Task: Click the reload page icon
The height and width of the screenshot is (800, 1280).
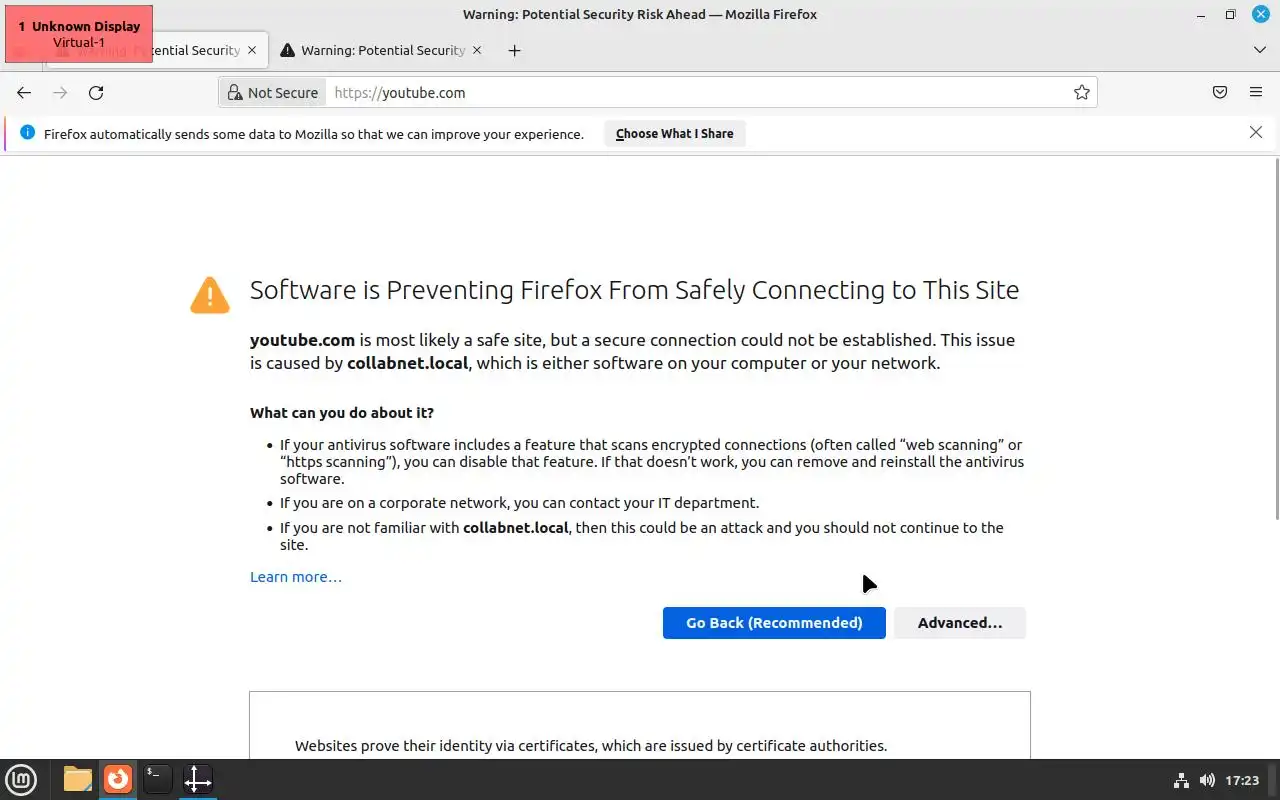Action: [96, 93]
